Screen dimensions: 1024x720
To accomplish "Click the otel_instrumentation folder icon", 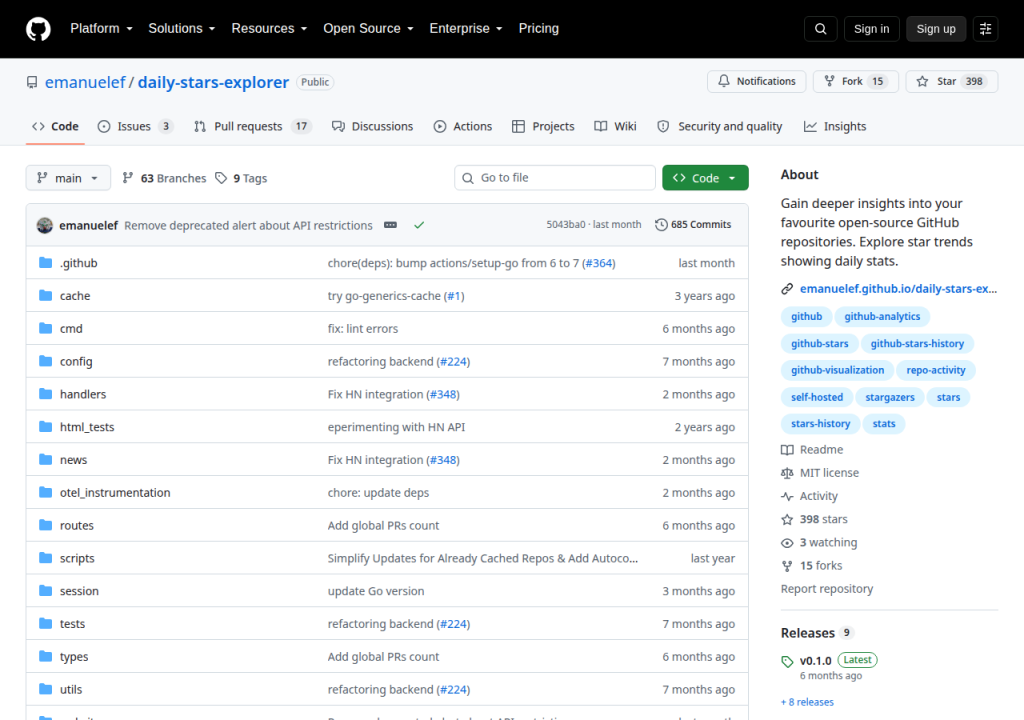I will [45, 492].
